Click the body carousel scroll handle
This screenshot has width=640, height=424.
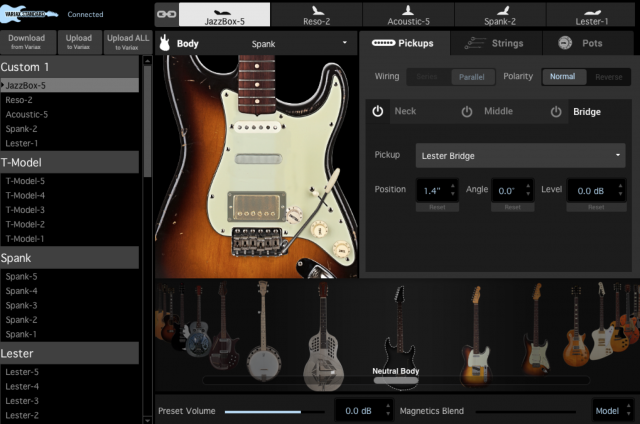tap(396, 380)
